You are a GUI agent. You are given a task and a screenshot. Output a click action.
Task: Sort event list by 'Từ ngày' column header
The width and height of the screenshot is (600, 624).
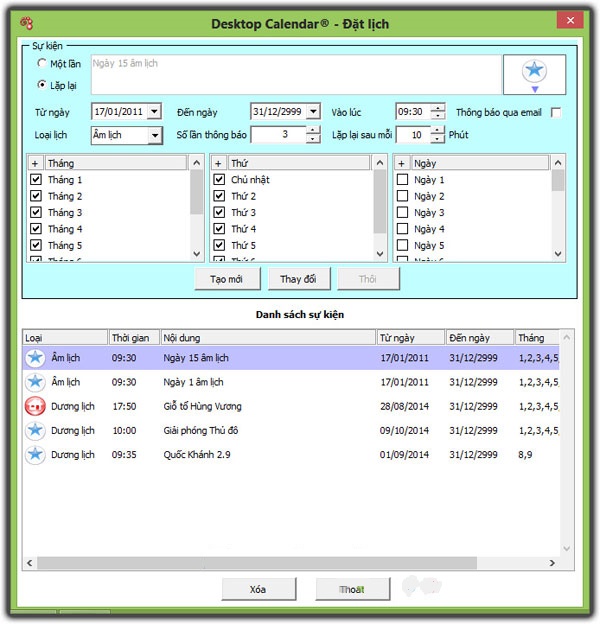tap(411, 338)
